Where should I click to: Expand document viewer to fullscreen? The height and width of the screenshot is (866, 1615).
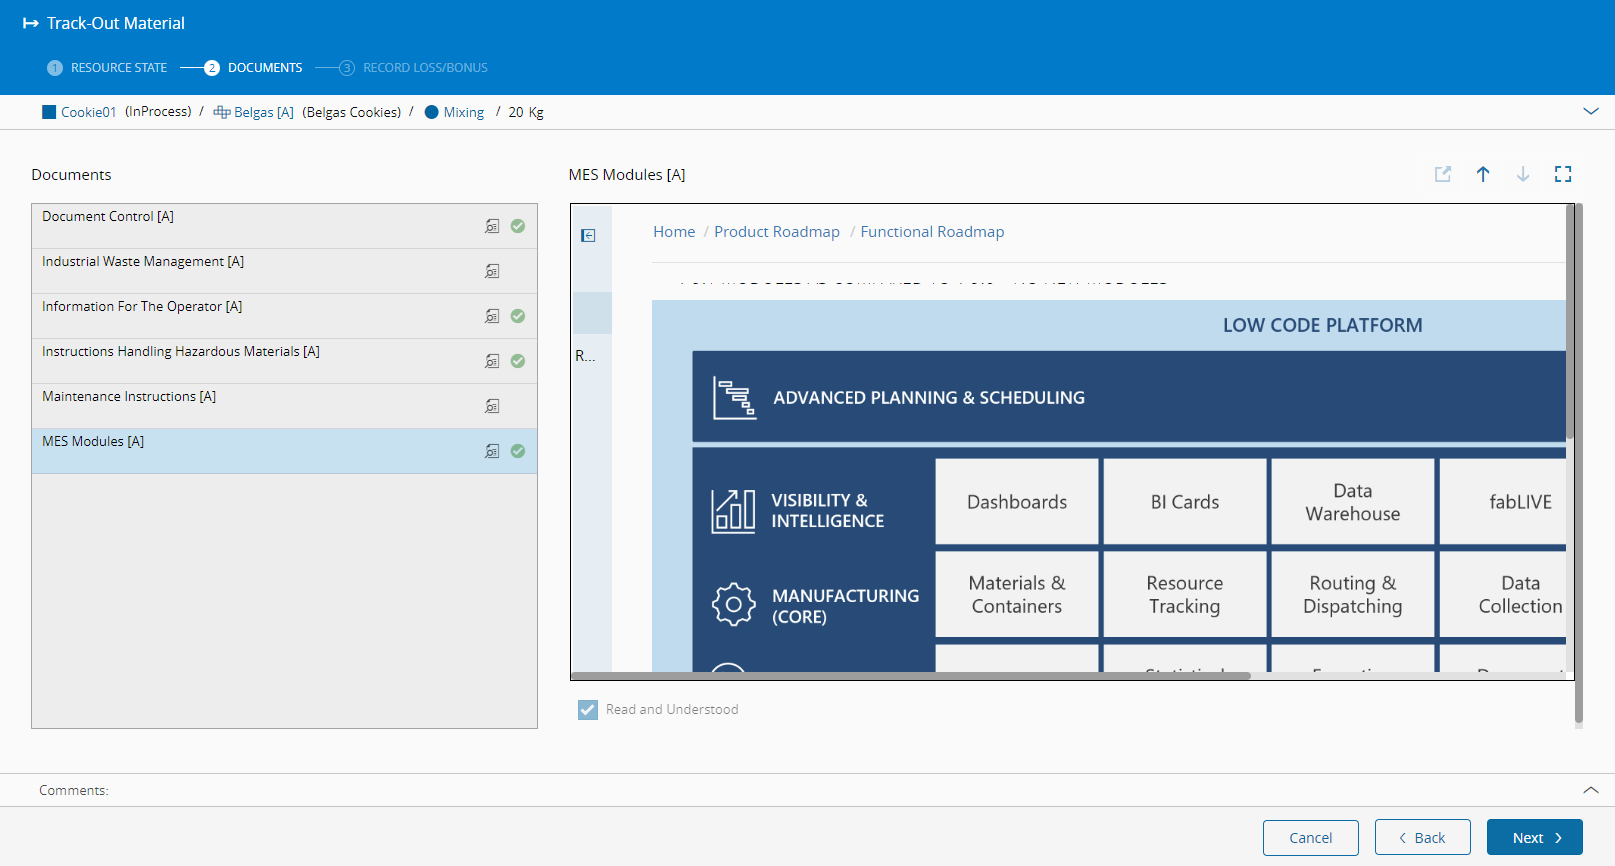(1562, 174)
